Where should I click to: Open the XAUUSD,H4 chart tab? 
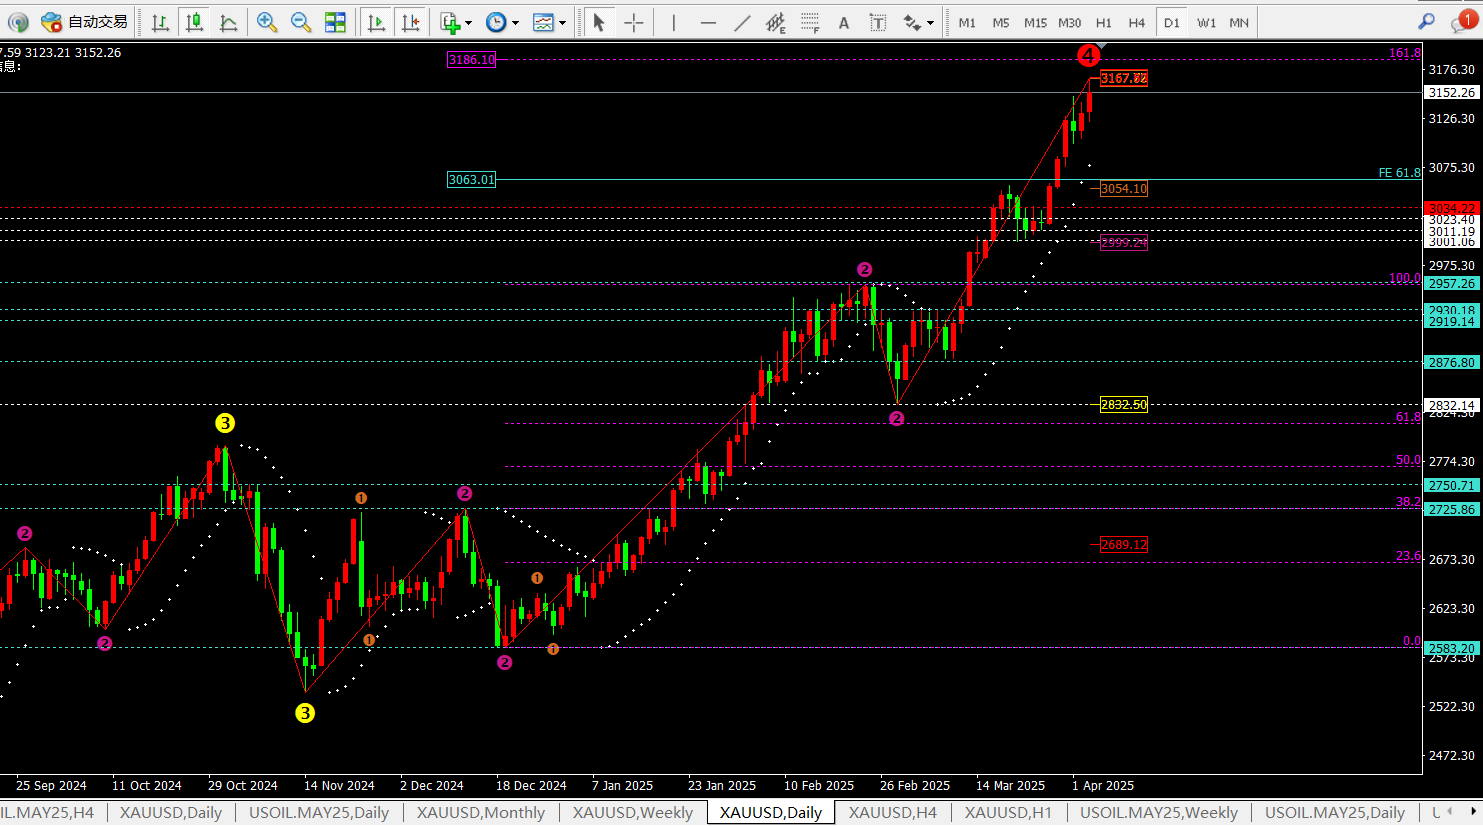893,812
